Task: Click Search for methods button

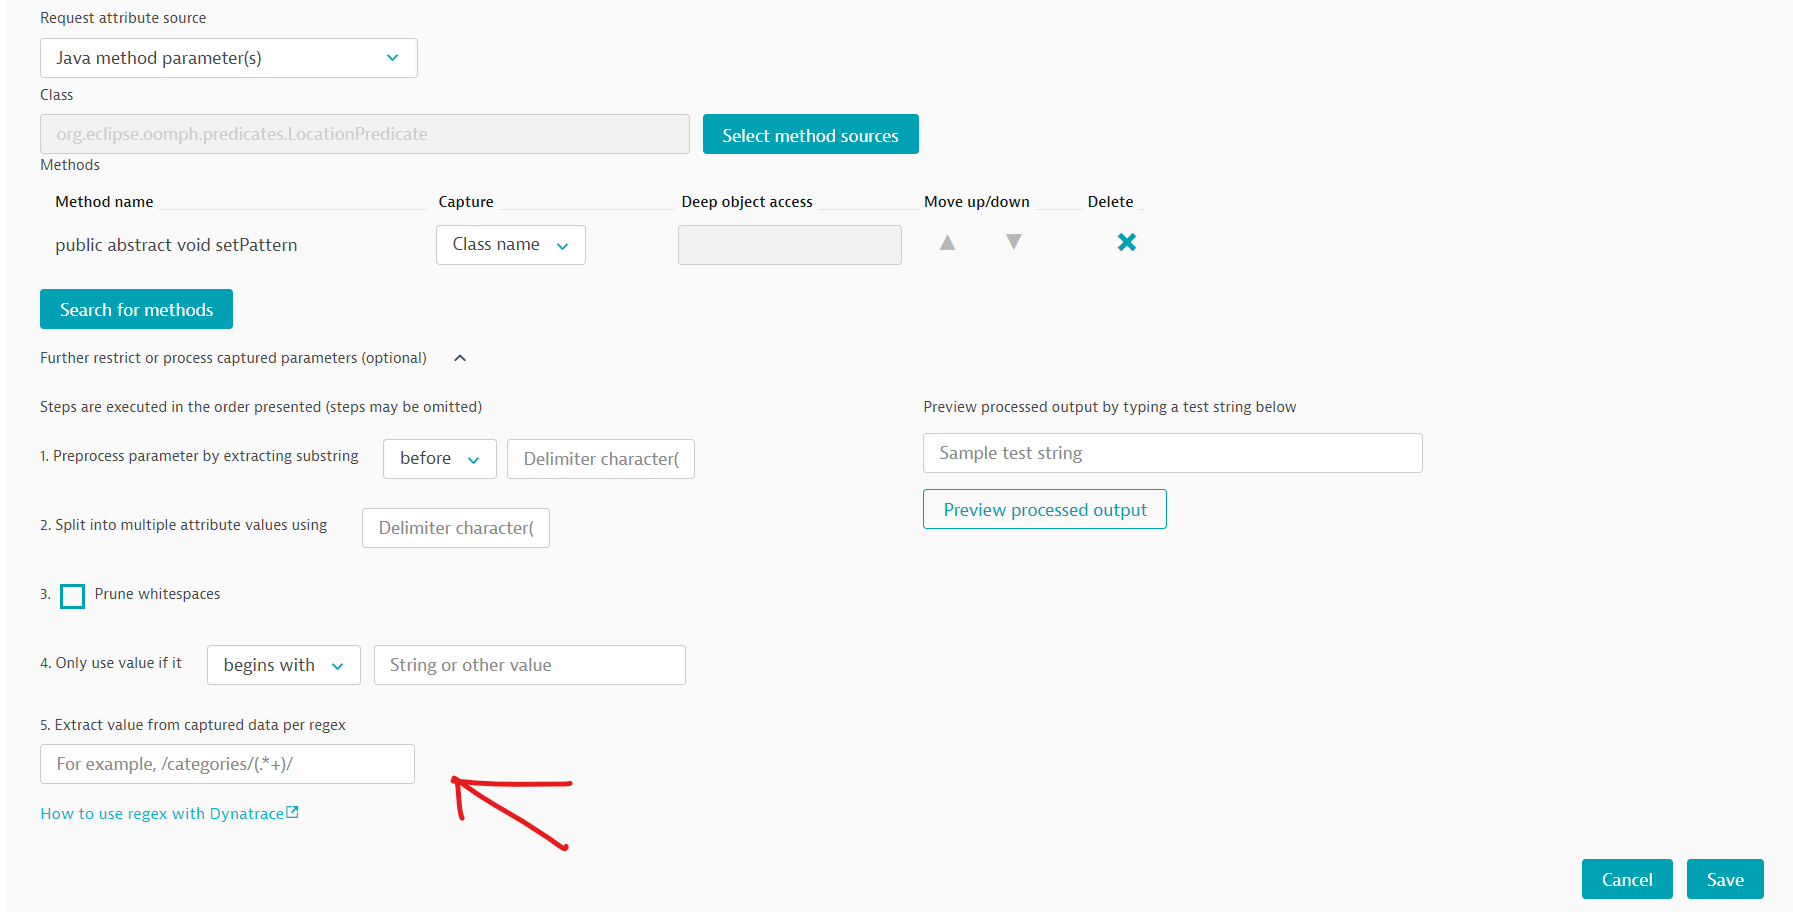Action: click(x=136, y=310)
